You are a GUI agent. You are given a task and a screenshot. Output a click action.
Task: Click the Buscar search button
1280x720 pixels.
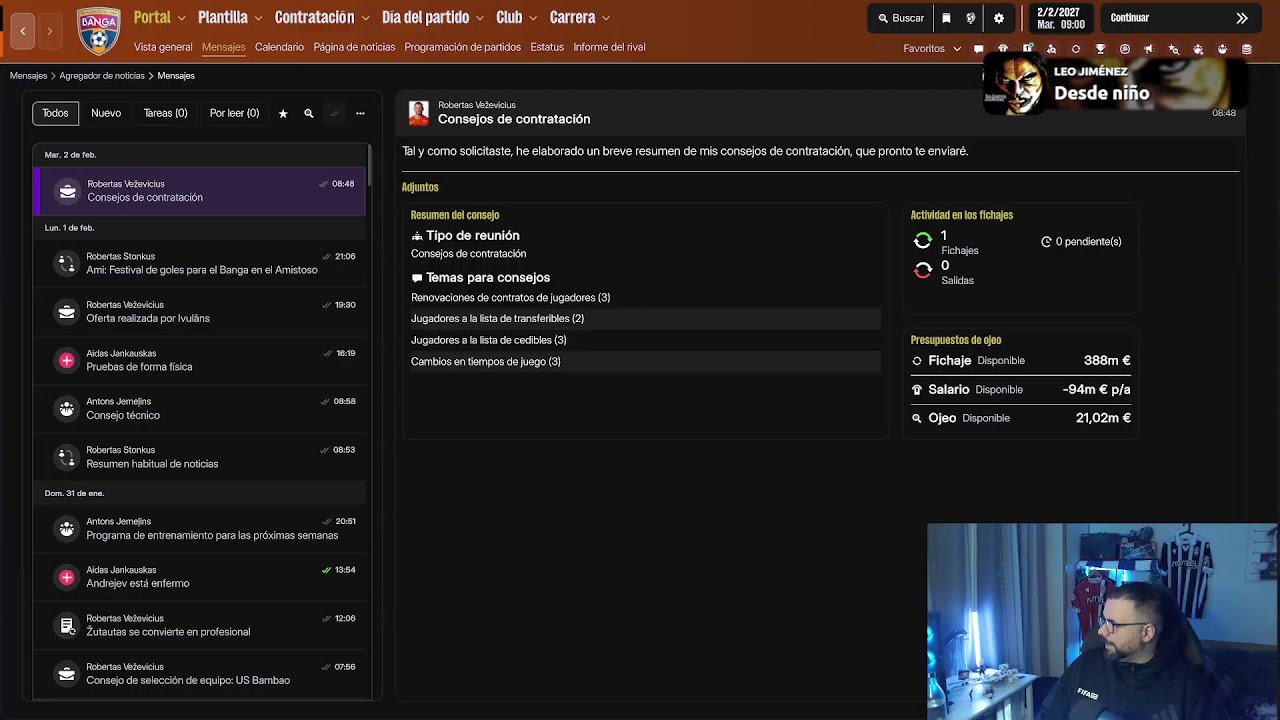point(902,18)
